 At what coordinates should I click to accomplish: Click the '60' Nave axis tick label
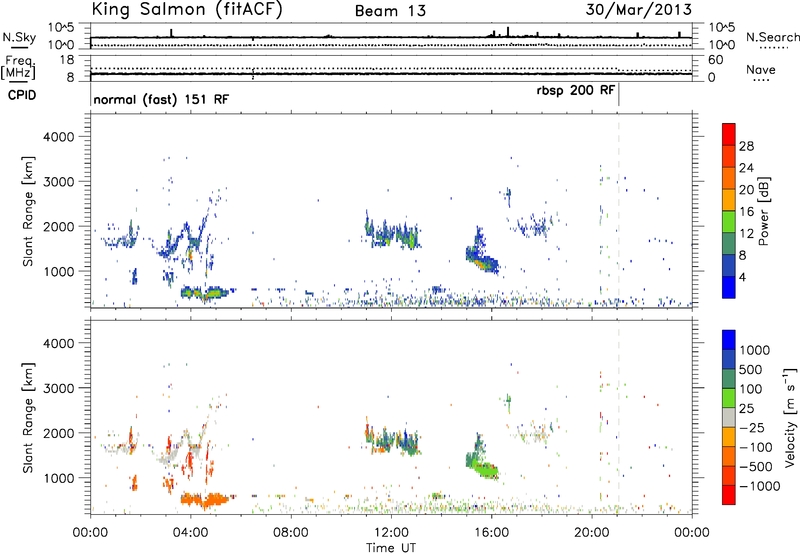[x=716, y=60]
